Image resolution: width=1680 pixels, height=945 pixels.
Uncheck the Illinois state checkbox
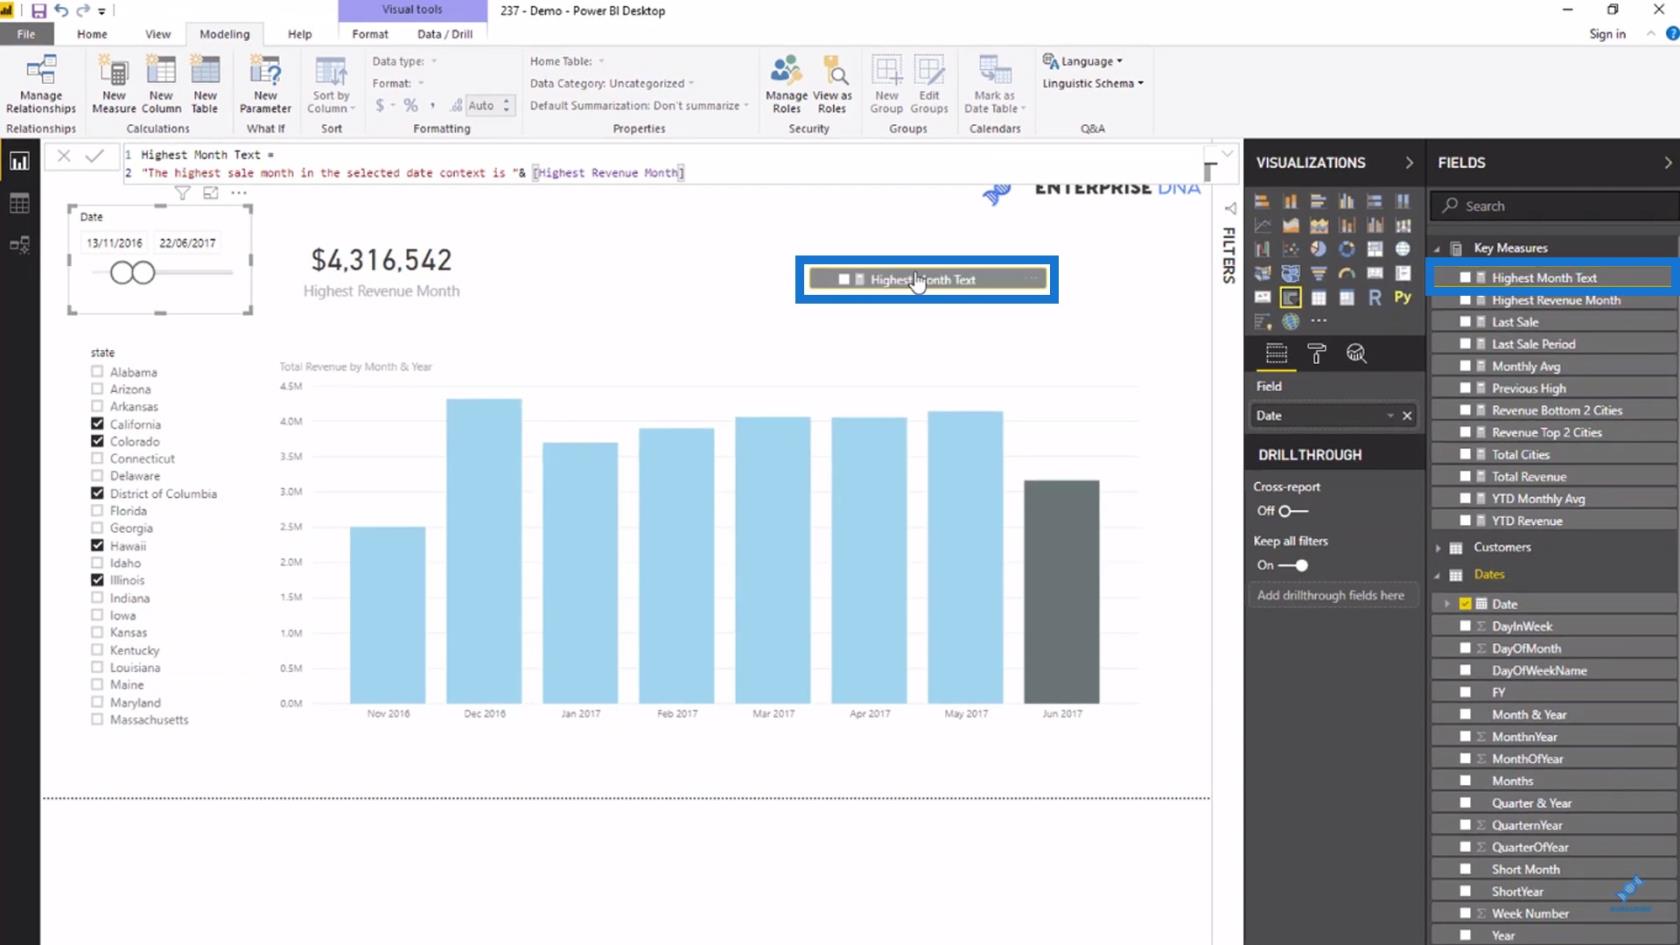[97, 580]
